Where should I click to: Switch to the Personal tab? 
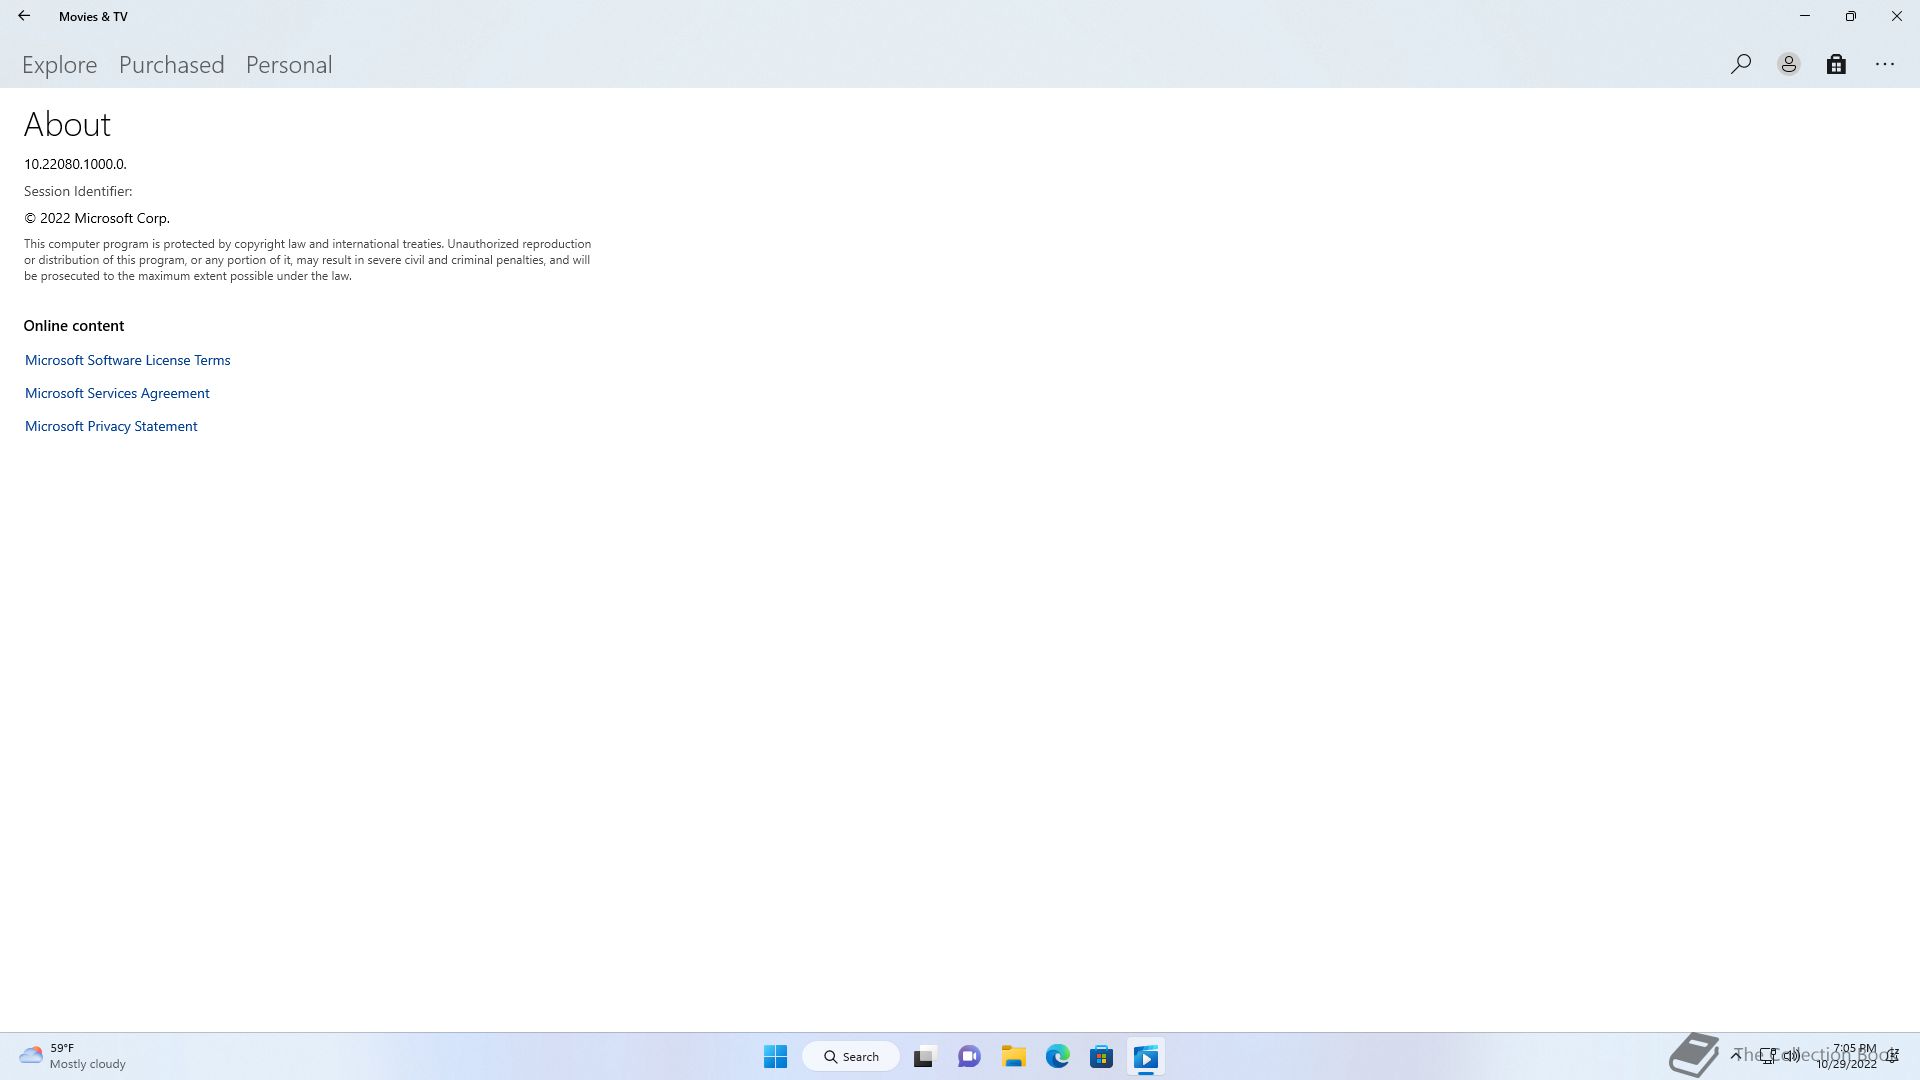click(x=289, y=65)
